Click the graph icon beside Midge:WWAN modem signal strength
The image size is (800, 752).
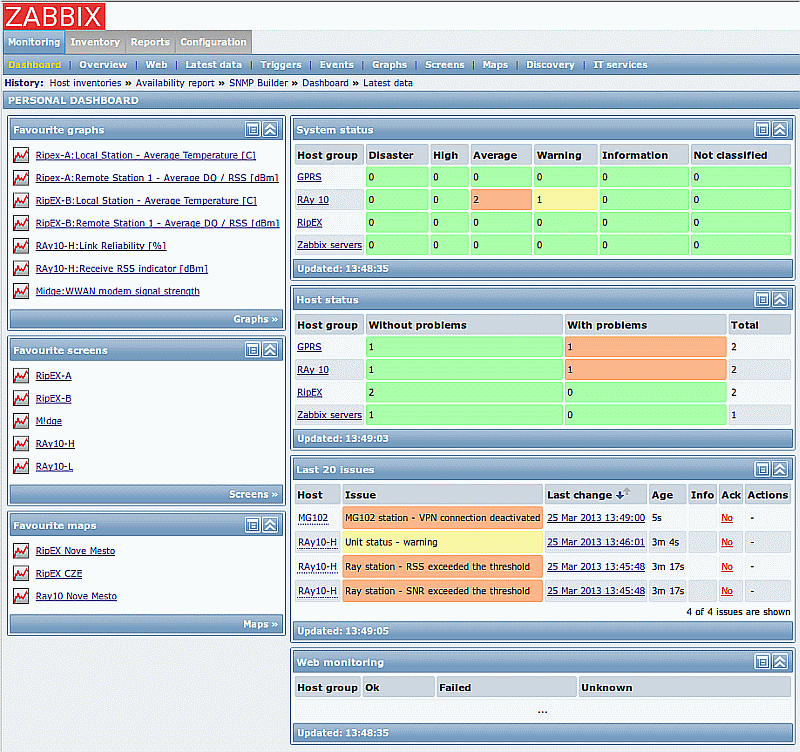[21, 291]
